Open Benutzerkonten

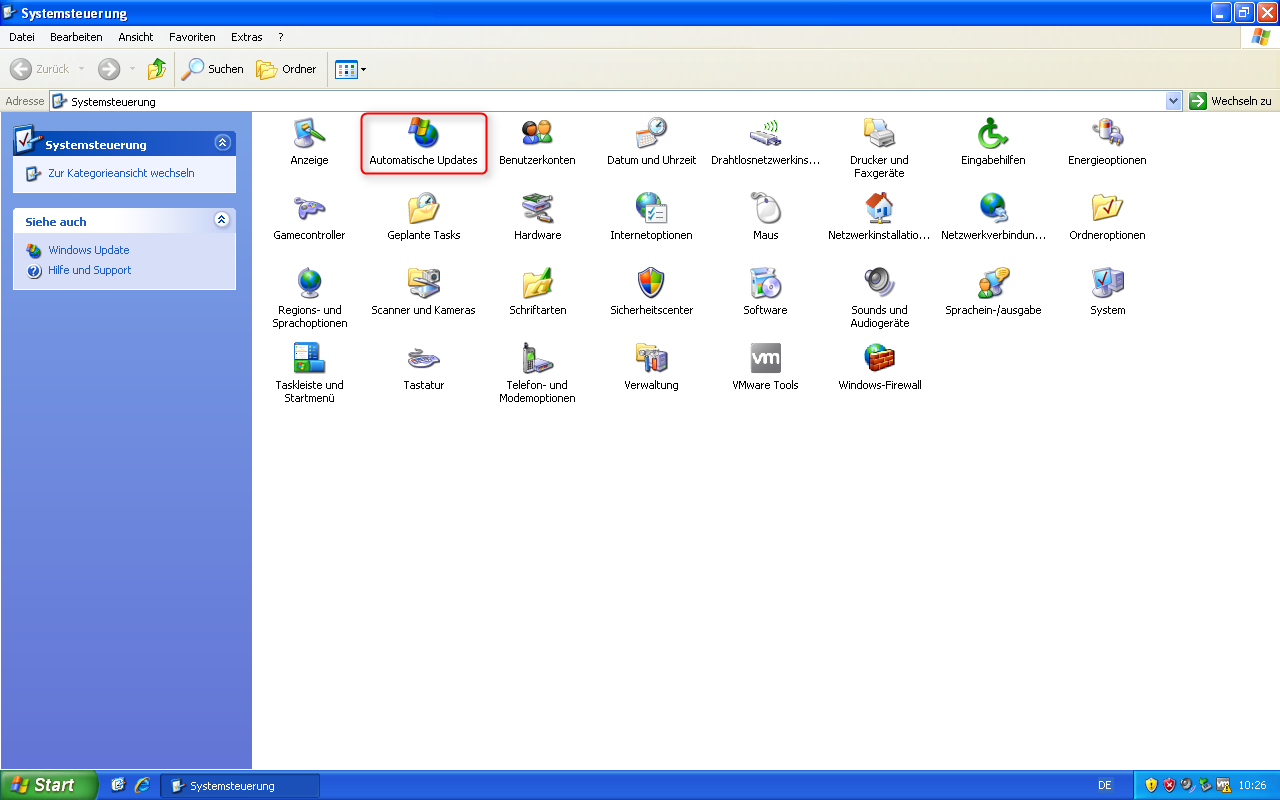point(537,135)
